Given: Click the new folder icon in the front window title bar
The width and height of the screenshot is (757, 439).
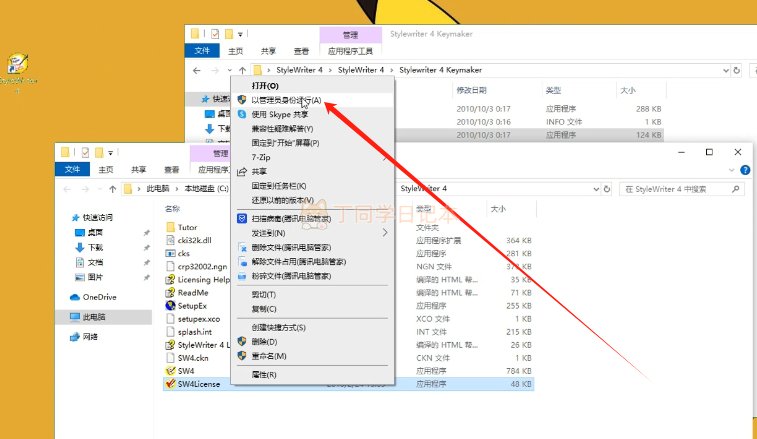Looking at the screenshot, I should [x=99, y=153].
